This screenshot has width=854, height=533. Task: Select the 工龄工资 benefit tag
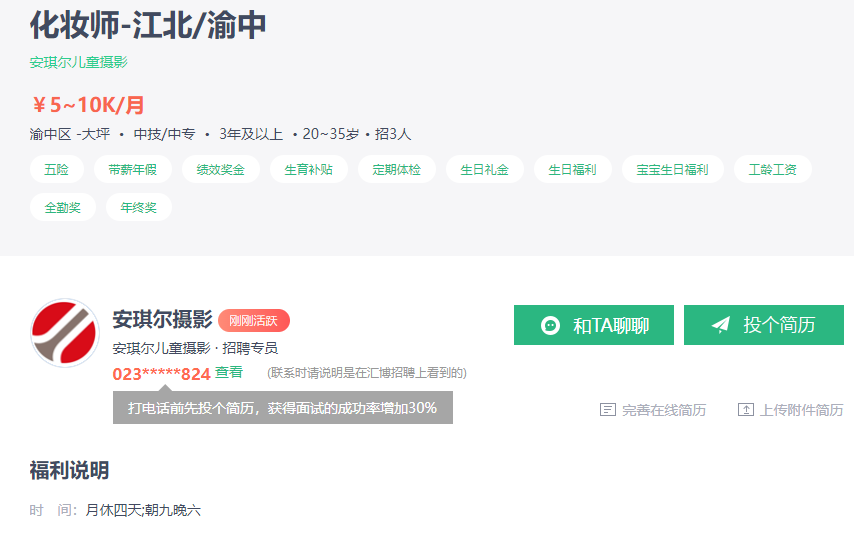[773, 169]
